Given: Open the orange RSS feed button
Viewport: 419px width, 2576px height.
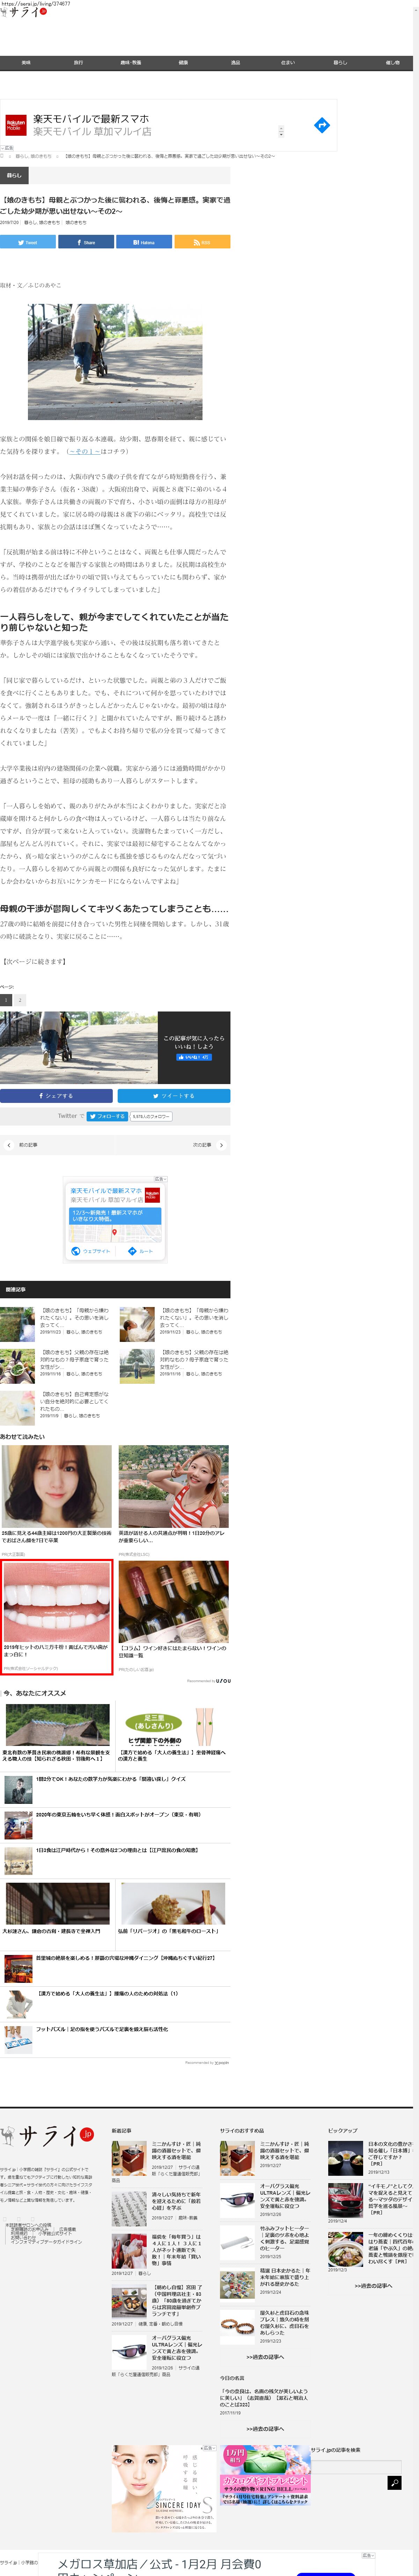Looking at the screenshot, I should (202, 242).
